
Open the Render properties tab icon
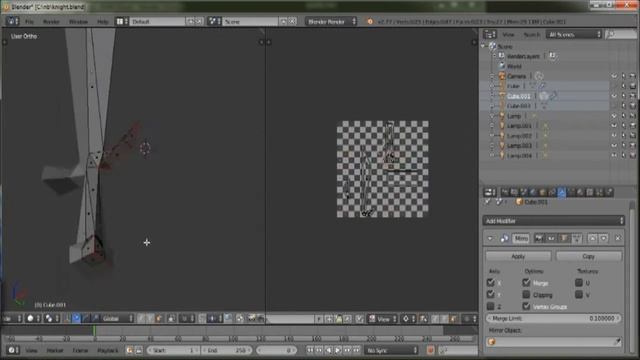click(505, 192)
